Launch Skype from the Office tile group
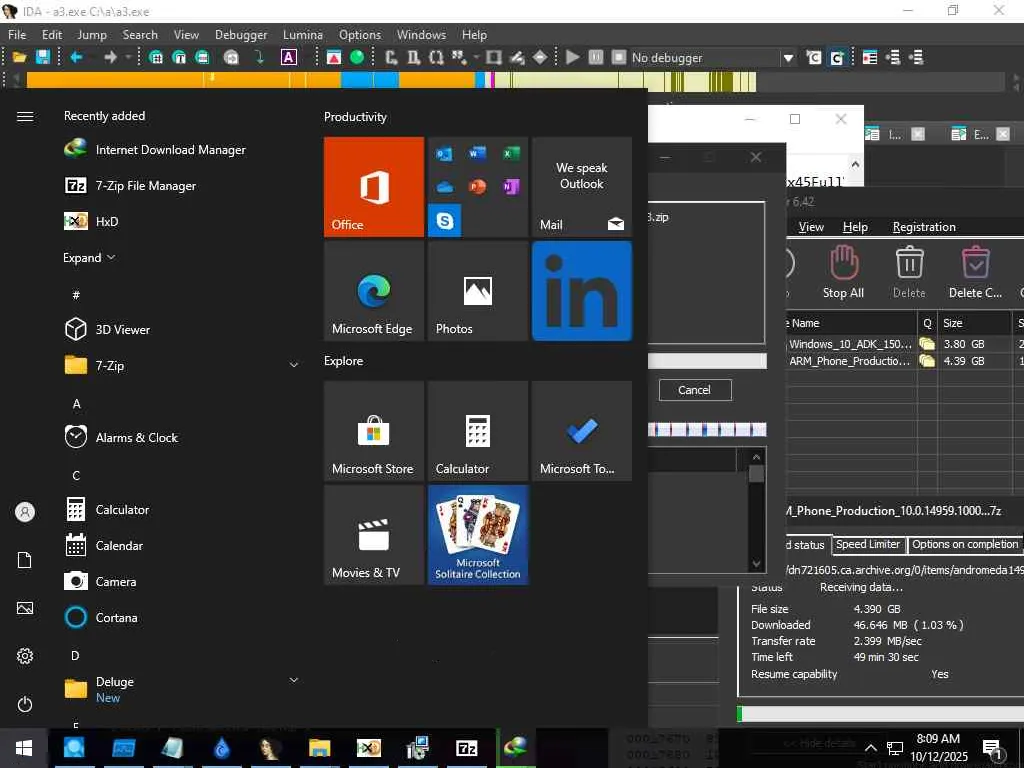The height and width of the screenshot is (768, 1024). [445, 221]
